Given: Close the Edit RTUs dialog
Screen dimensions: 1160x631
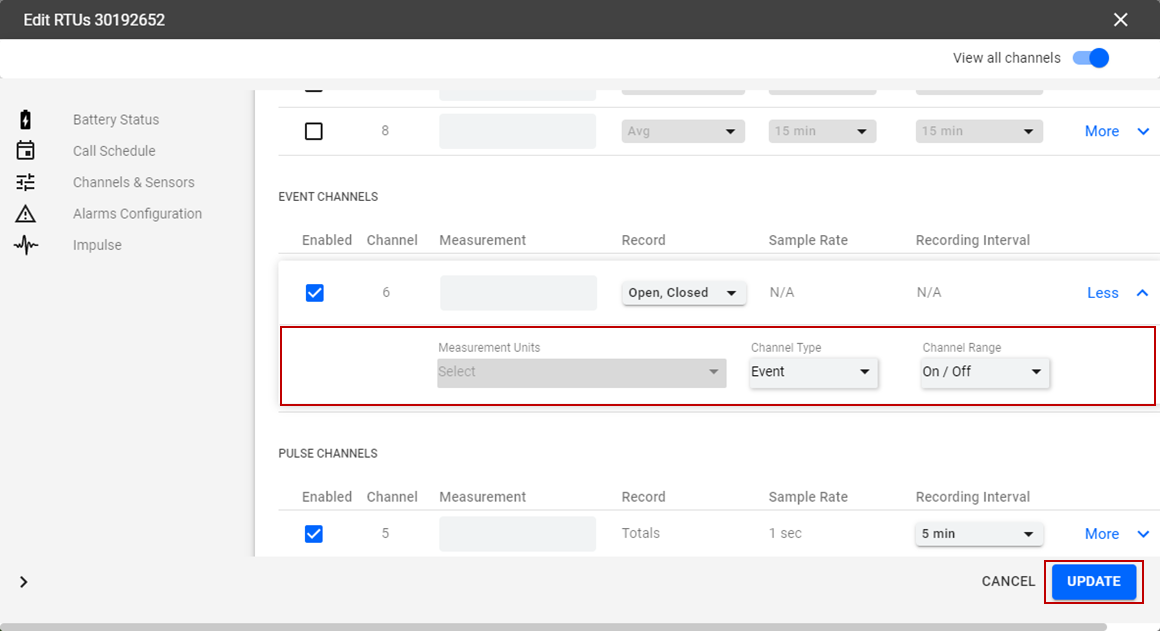Looking at the screenshot, I should click(1120, 20).
